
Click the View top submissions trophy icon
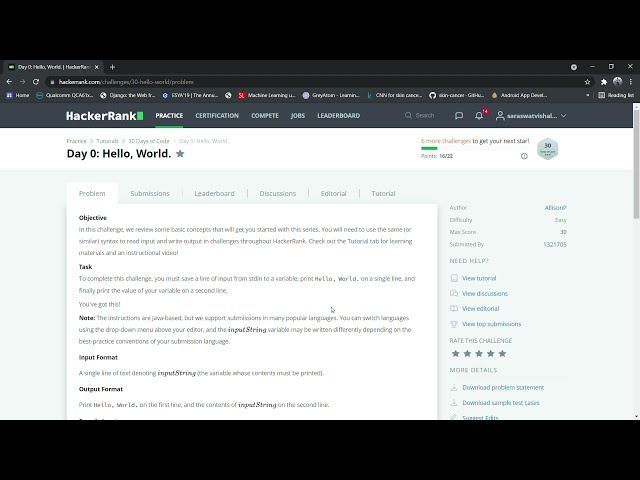454,324
